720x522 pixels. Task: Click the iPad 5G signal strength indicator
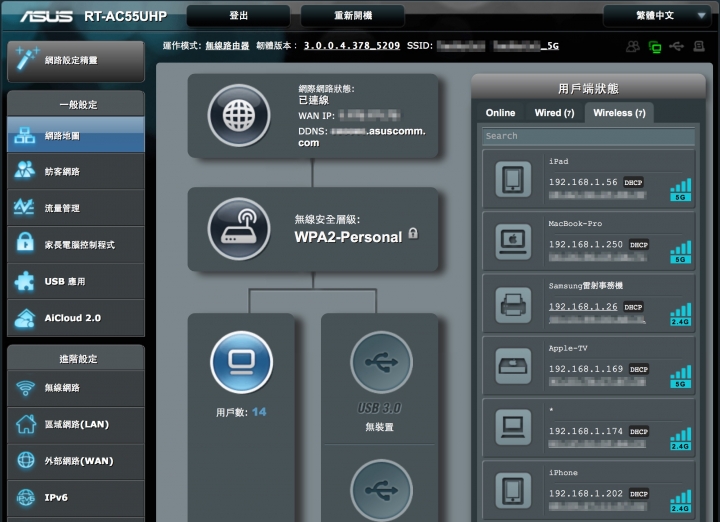(681, 190)
